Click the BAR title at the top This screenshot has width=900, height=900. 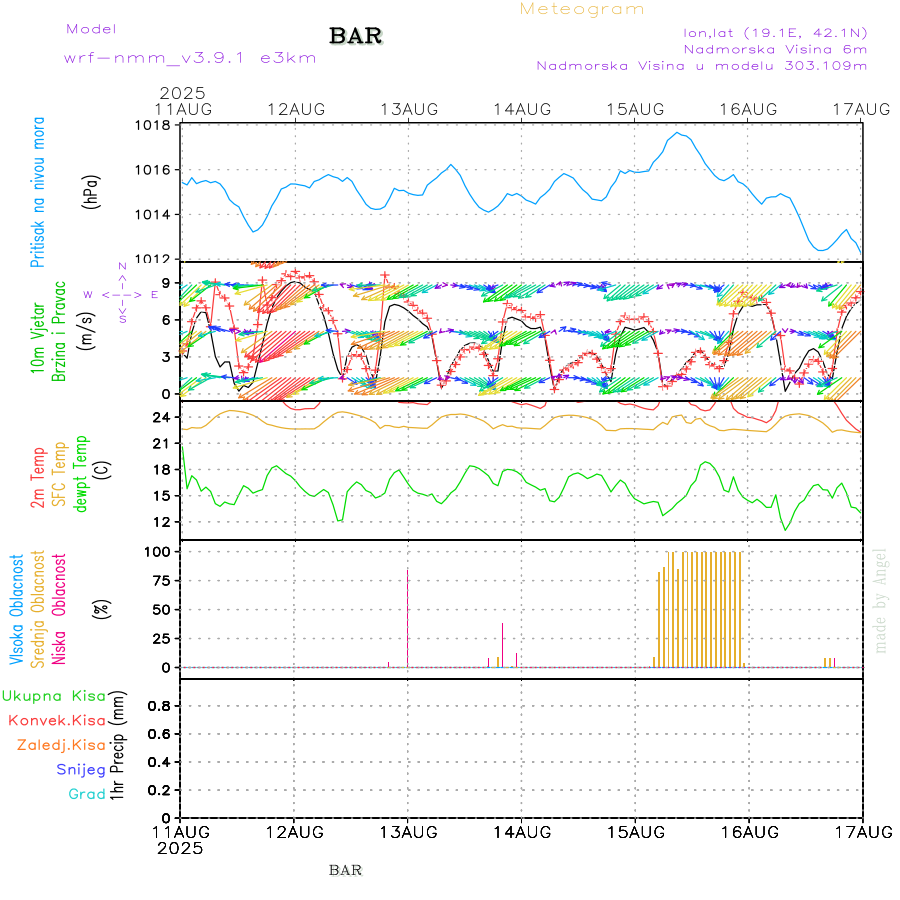pos(355,37)
